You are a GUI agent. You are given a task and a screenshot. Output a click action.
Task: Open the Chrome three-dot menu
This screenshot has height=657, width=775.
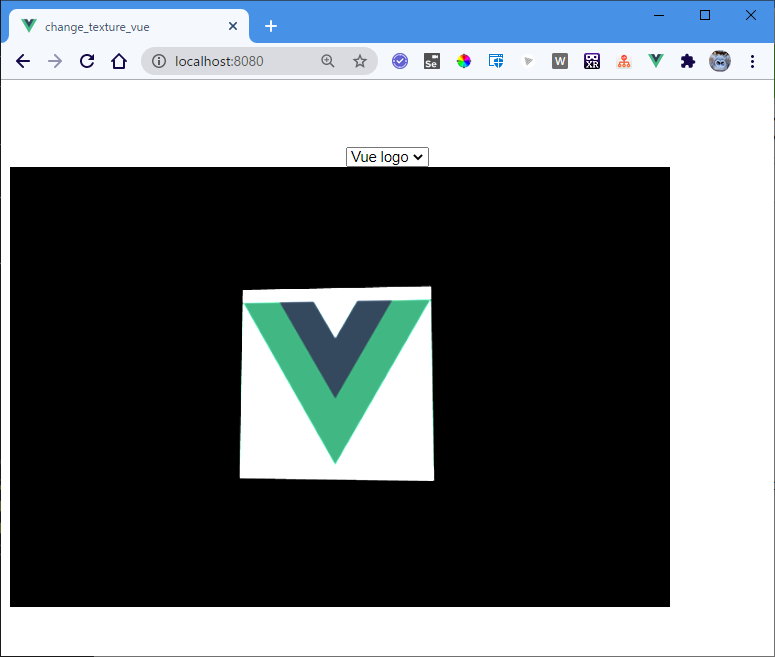(x=752, y=61)
